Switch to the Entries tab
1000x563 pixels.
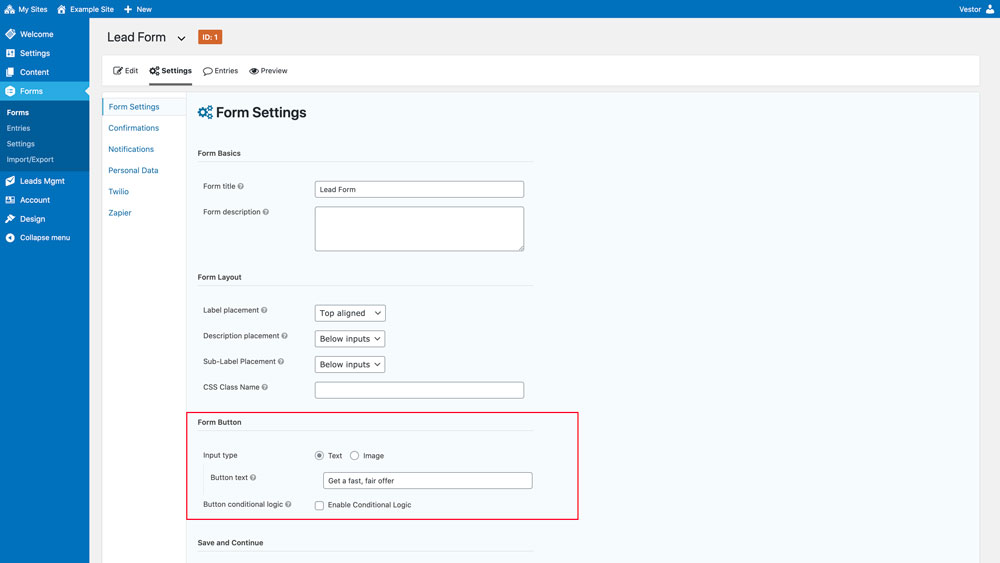click(x=221, y=71)
